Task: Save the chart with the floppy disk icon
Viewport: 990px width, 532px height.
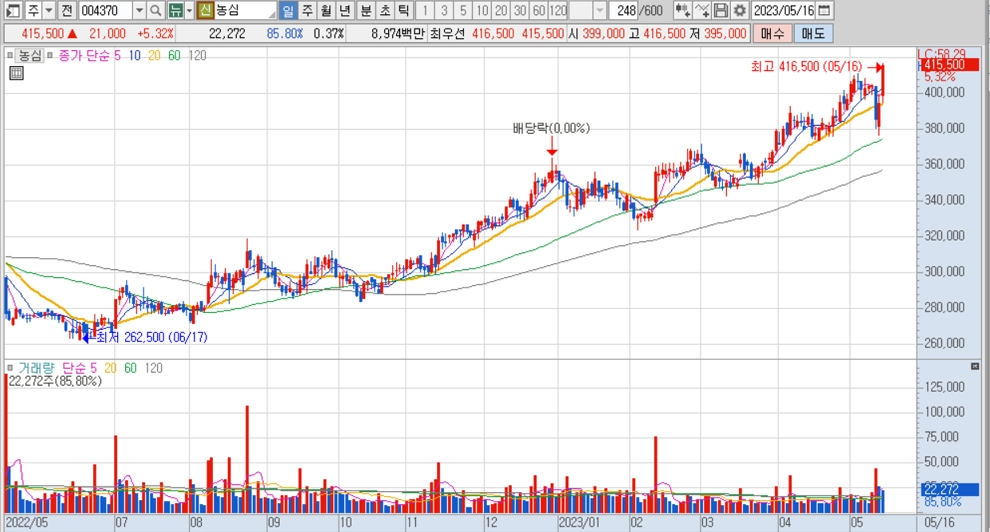Action: 721,10
